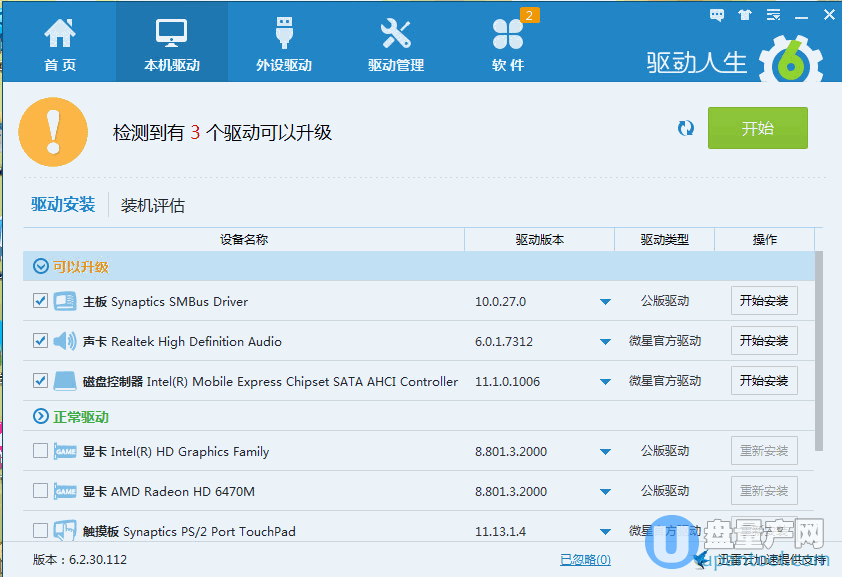Screen dimensions: 842x577
Task: Open the 软件 tab
Action: 508,44
